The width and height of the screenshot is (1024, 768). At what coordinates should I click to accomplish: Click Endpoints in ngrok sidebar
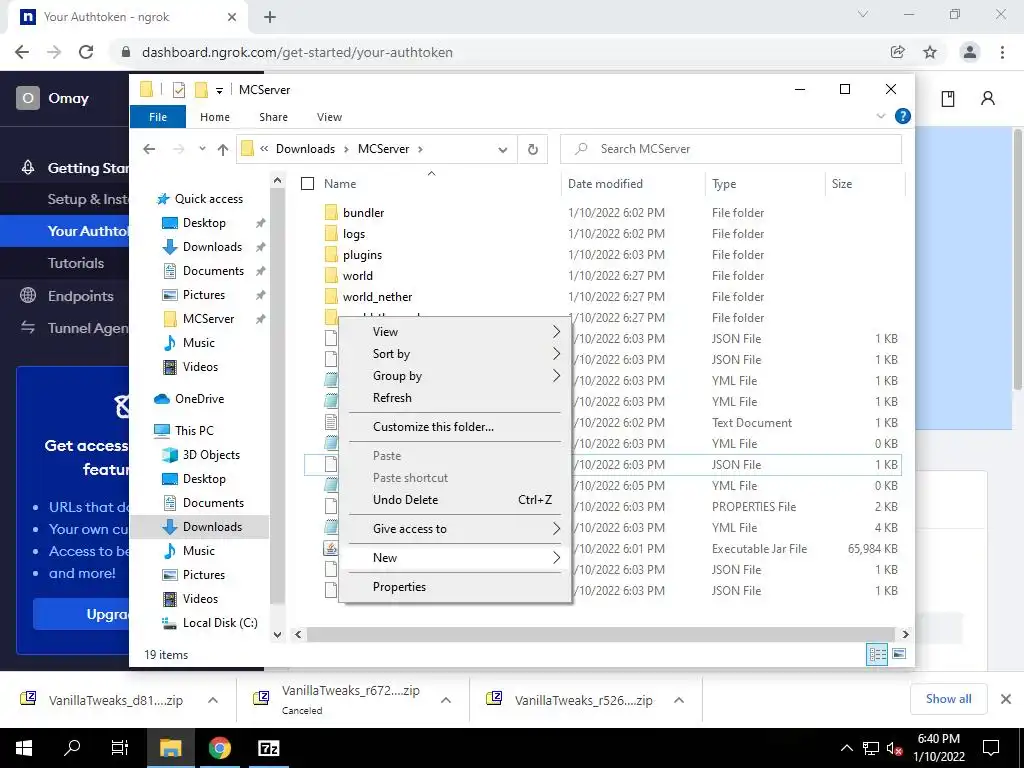[x=80, y=296]
